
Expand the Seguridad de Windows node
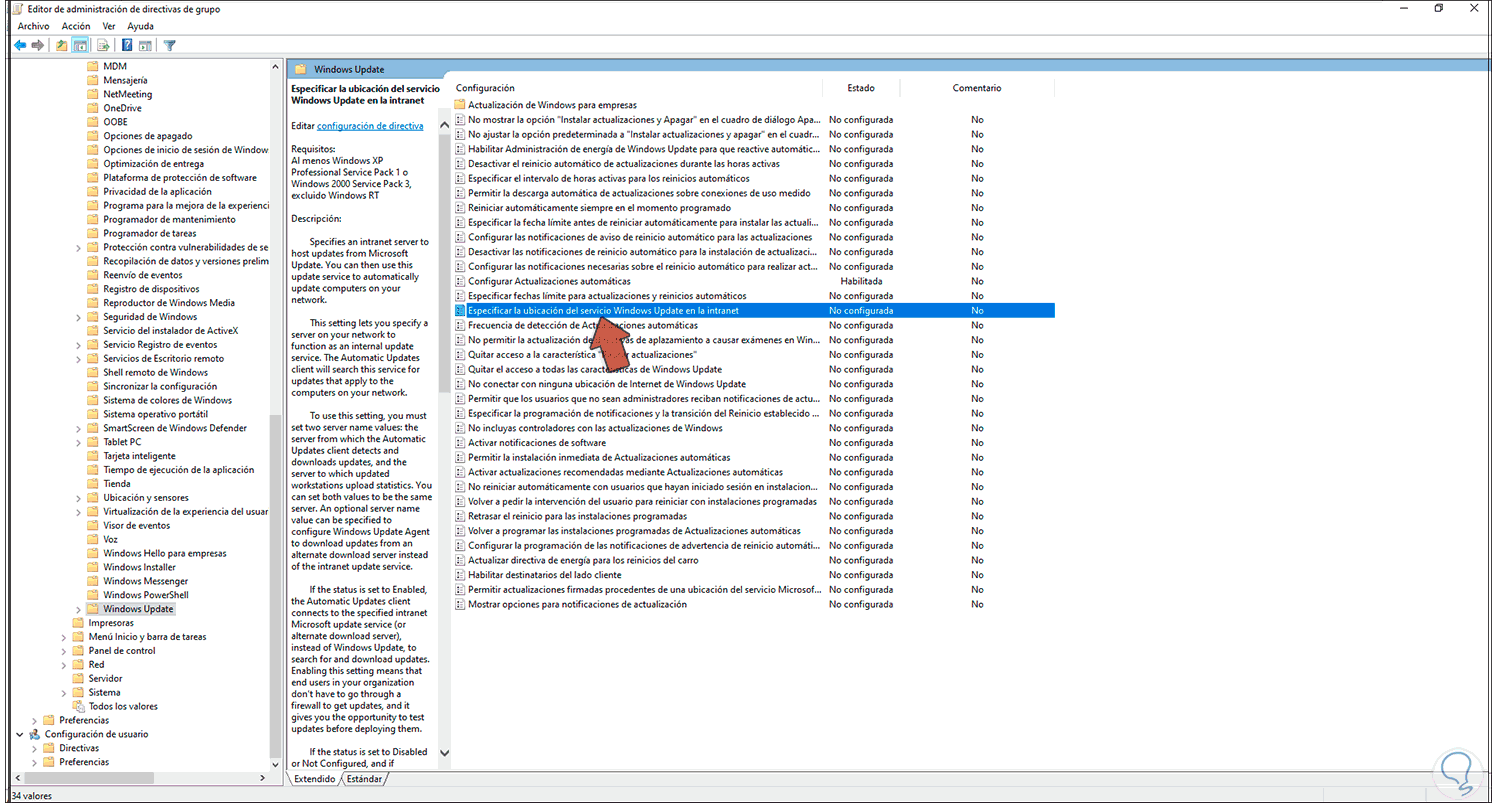pos(79,317)
